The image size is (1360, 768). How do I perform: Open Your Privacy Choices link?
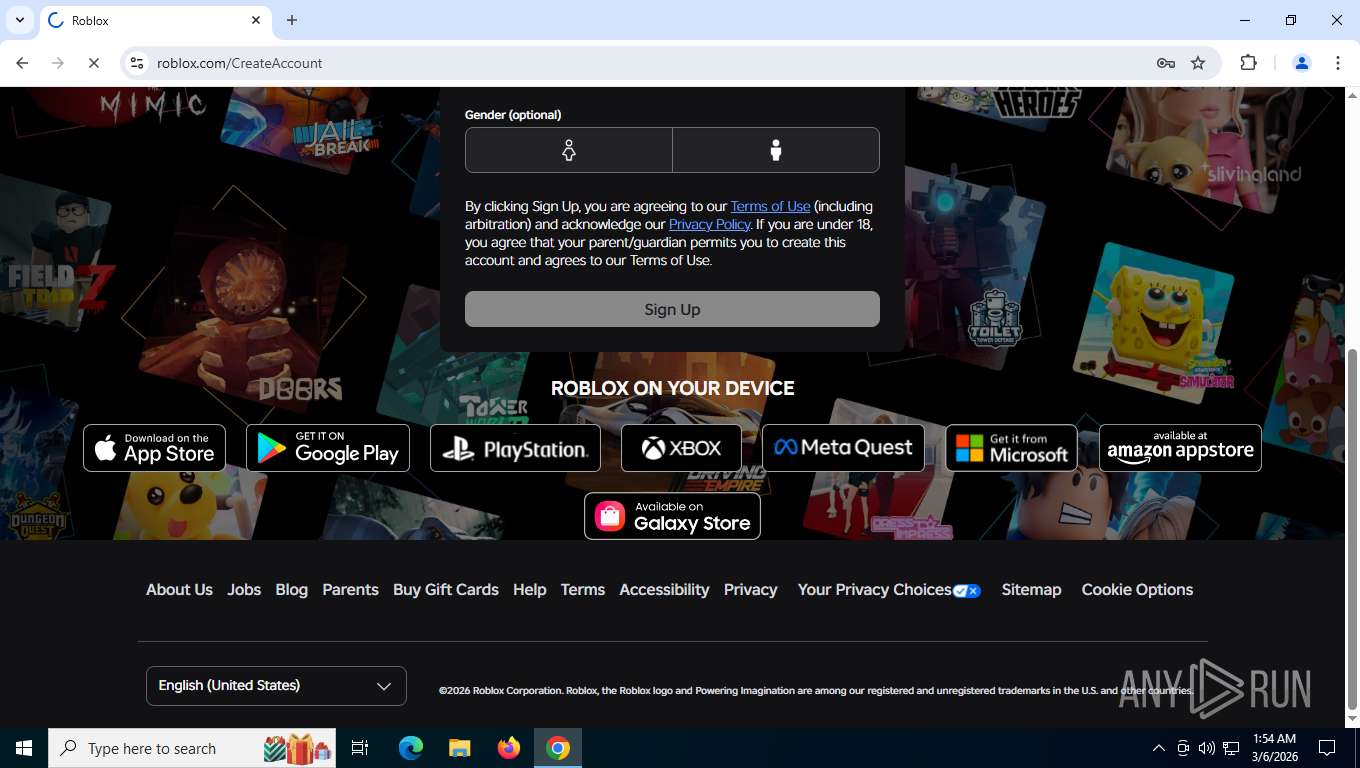(x=889, y=589)
